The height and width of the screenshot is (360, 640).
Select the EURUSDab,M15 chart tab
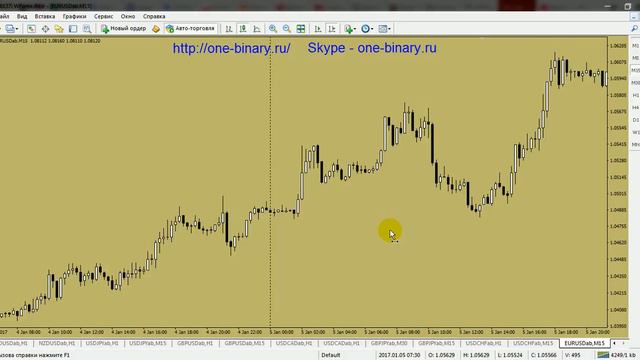584,343
